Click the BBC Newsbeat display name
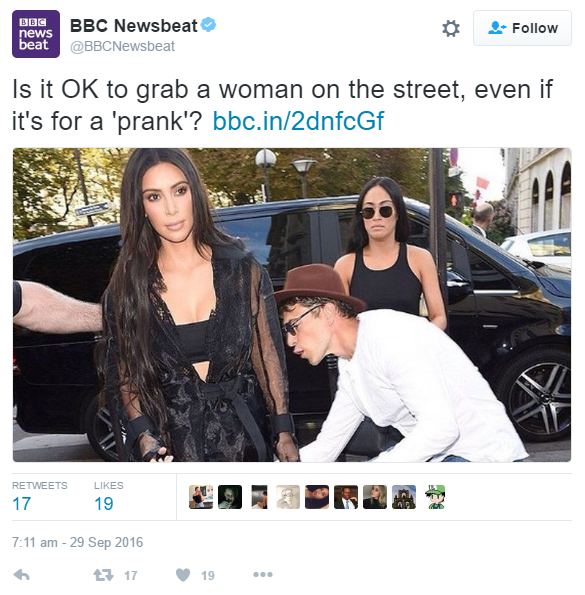 pos(134,26)
